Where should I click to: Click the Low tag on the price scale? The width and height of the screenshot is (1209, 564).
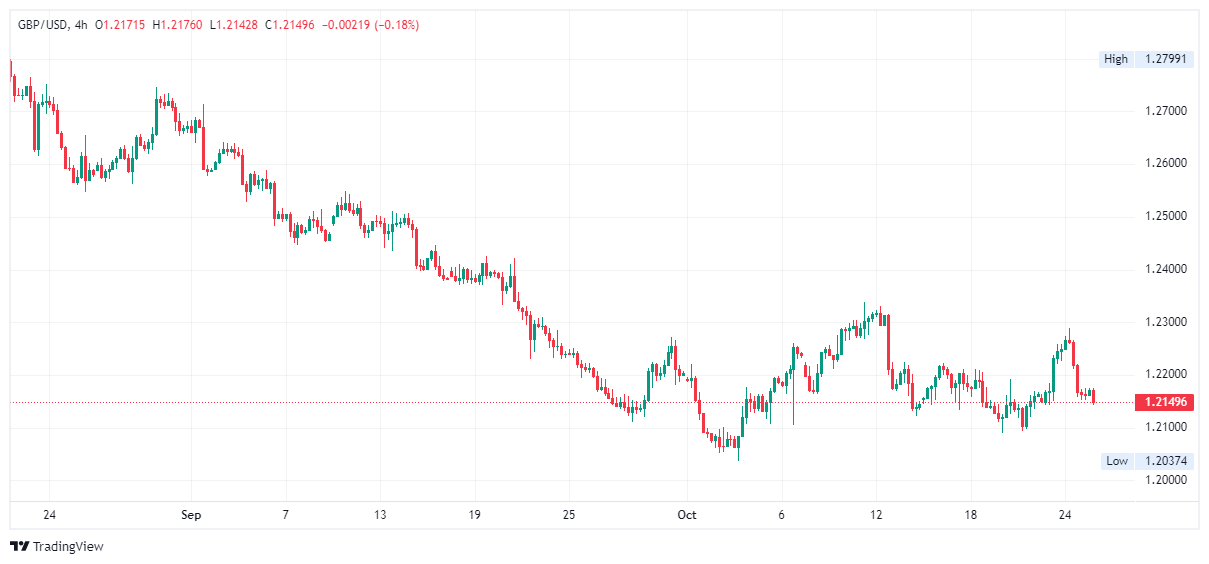1117,461
